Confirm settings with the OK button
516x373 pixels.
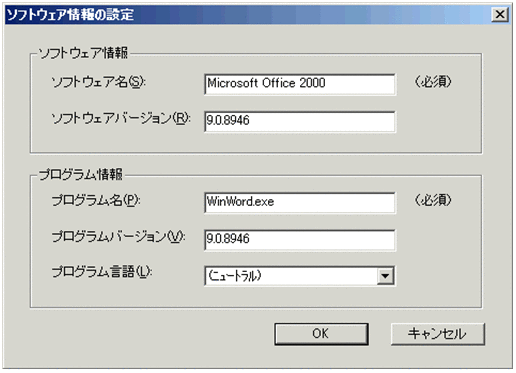click(x=321, y=334)
